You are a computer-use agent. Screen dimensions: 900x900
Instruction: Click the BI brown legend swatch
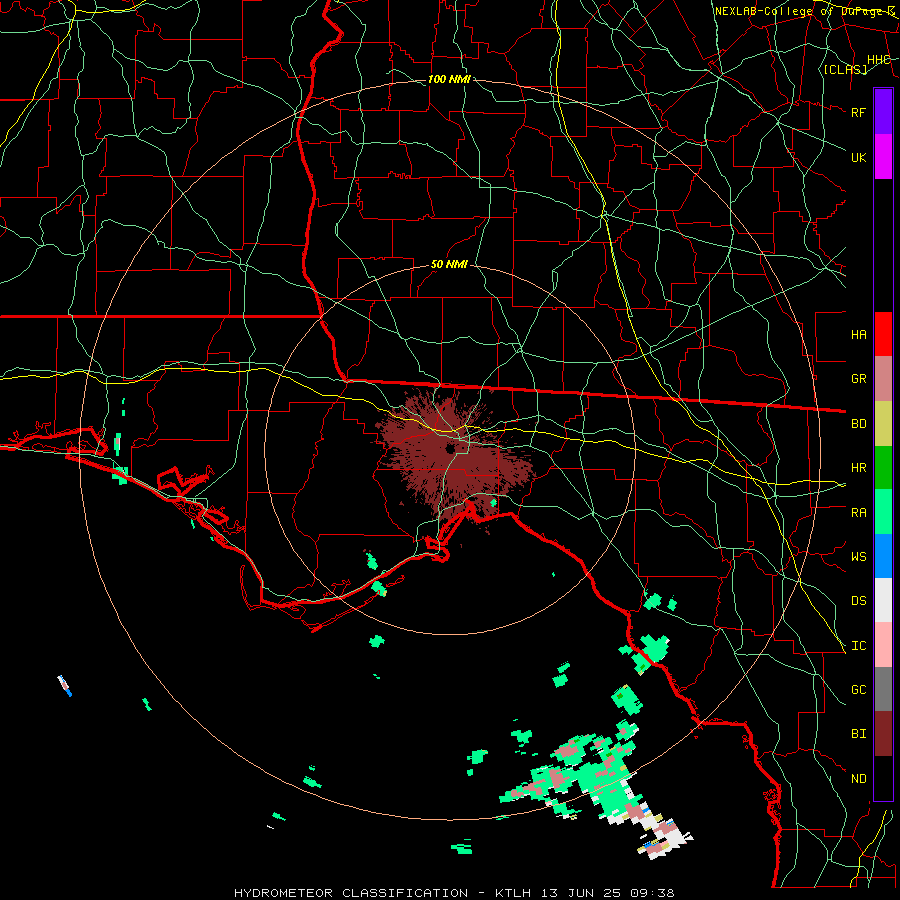coord(883,734)
